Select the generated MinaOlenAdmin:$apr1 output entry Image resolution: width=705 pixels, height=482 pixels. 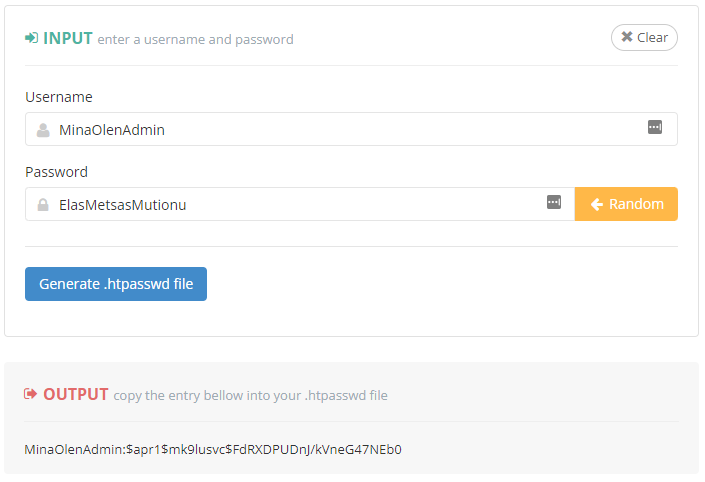point(213,449)
